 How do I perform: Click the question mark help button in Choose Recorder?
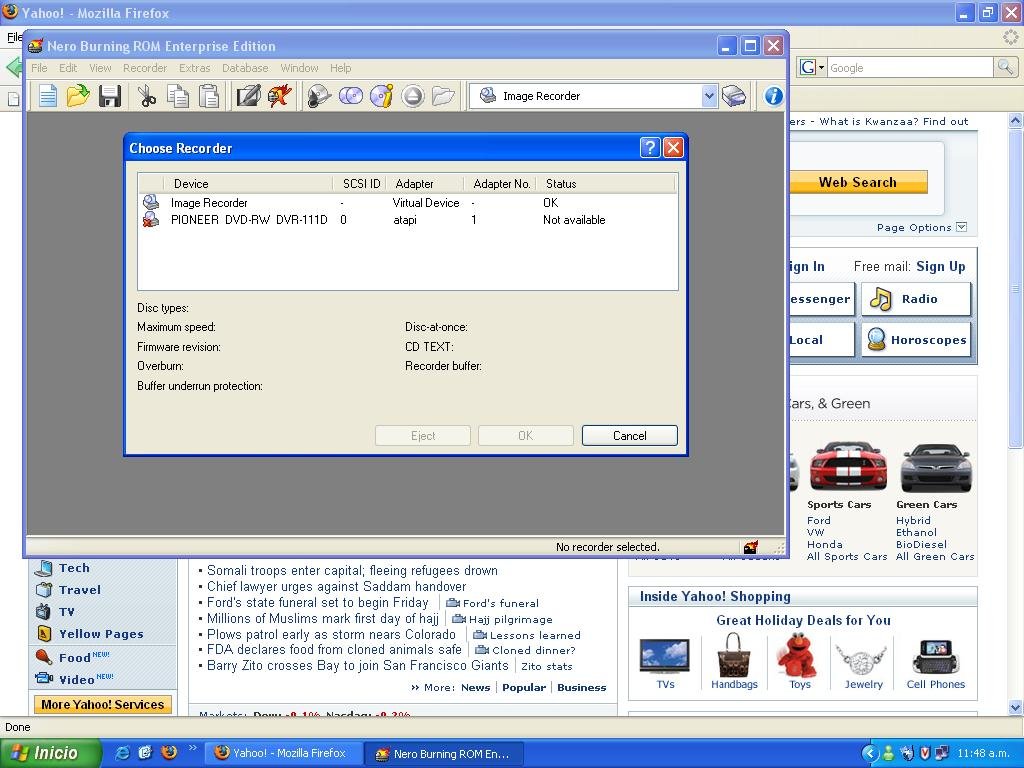650,148
